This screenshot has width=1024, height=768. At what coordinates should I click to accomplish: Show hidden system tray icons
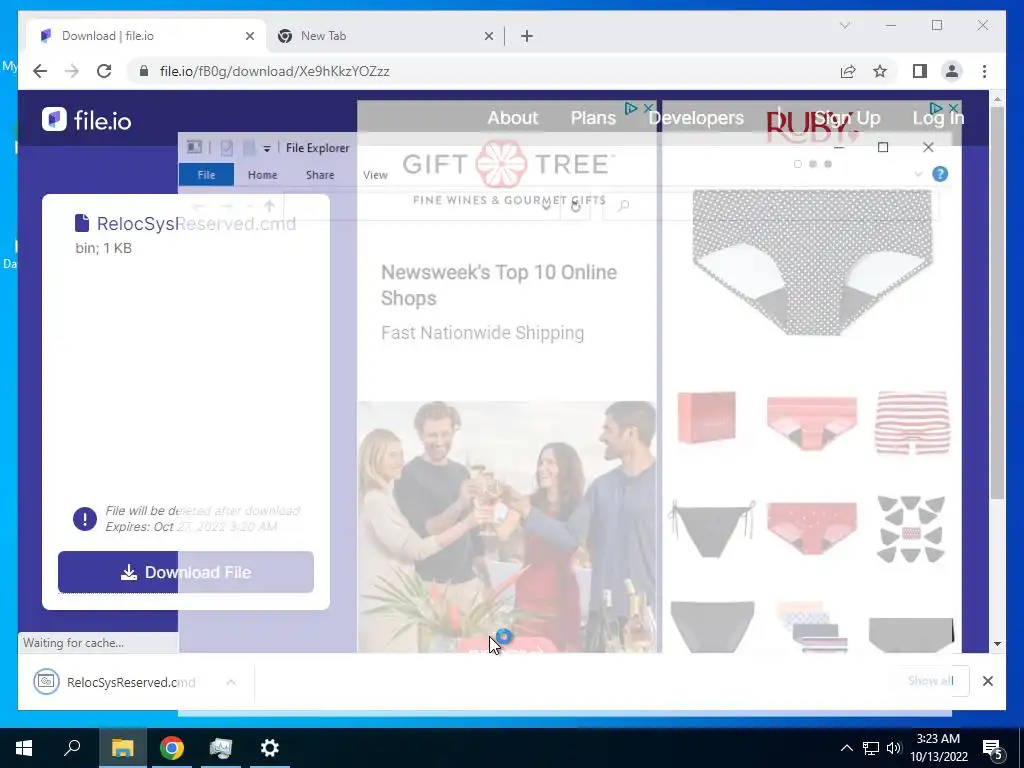click(x=846, y=748)
